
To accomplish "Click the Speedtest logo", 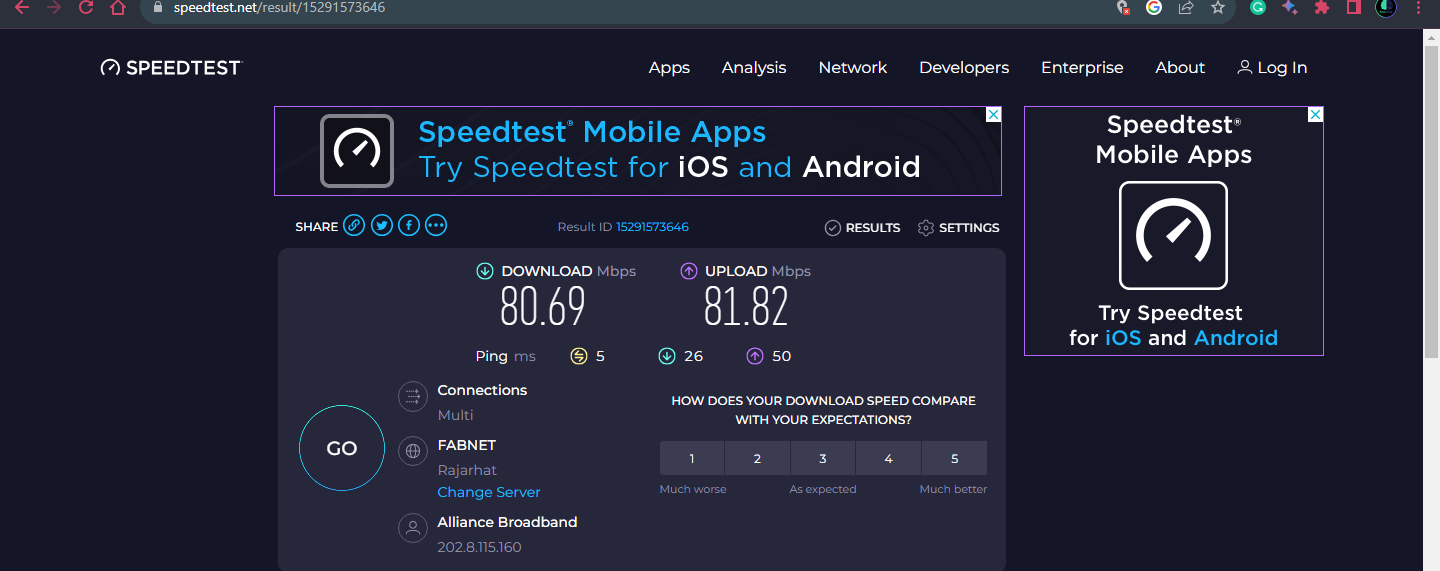I will pos(171,67).
